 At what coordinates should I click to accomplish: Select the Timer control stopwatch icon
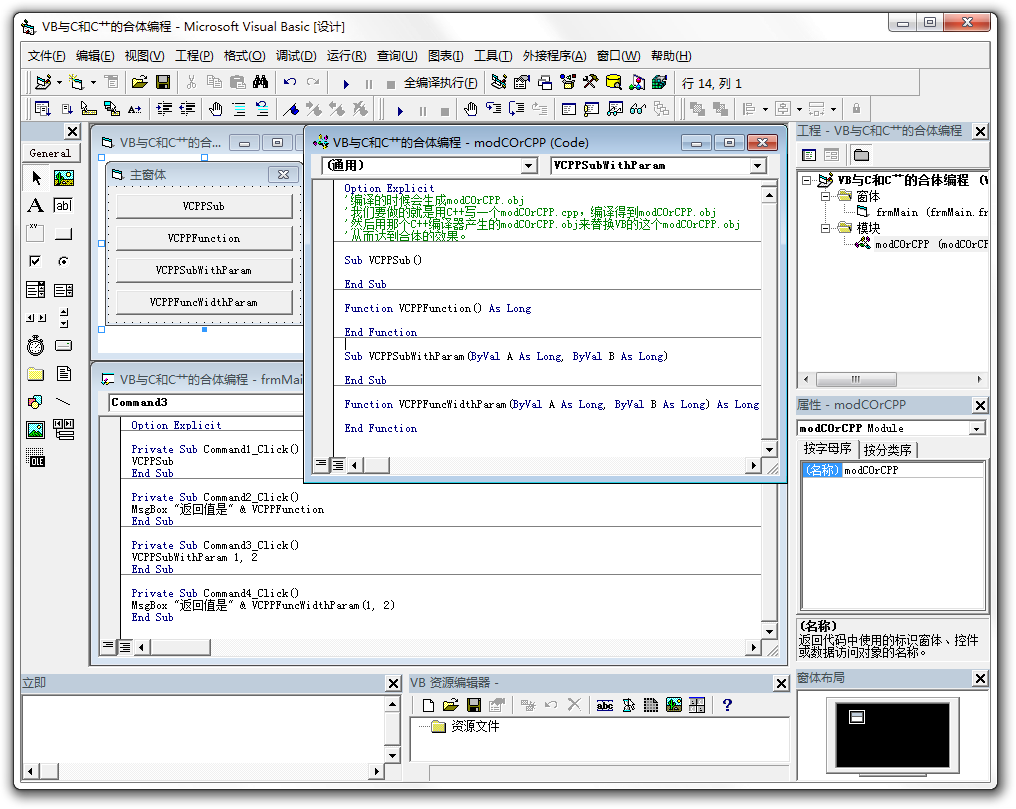click(36, 345)
